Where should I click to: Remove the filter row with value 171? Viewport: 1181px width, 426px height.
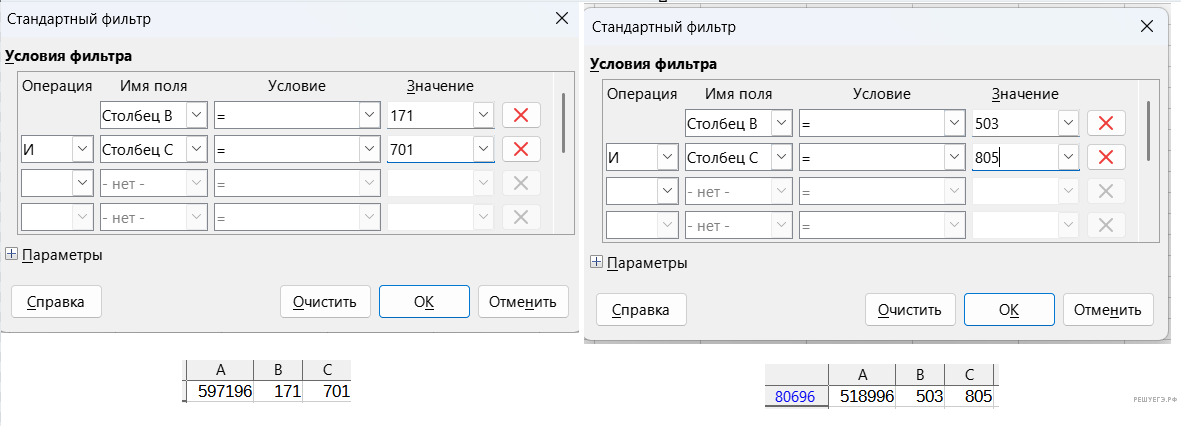(520, 115)
